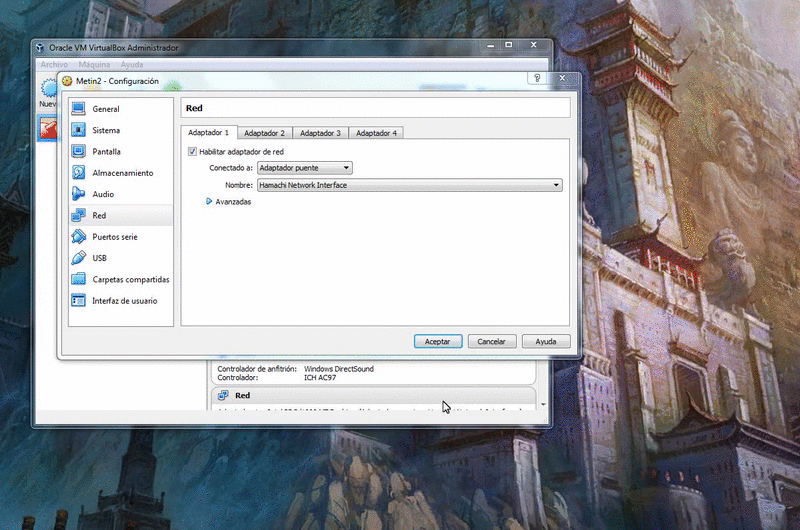Image resolution: width=800 pixels, height=530 pixels.
Task: Click the VirtualBox Administrador window logo
Action: 40,48
